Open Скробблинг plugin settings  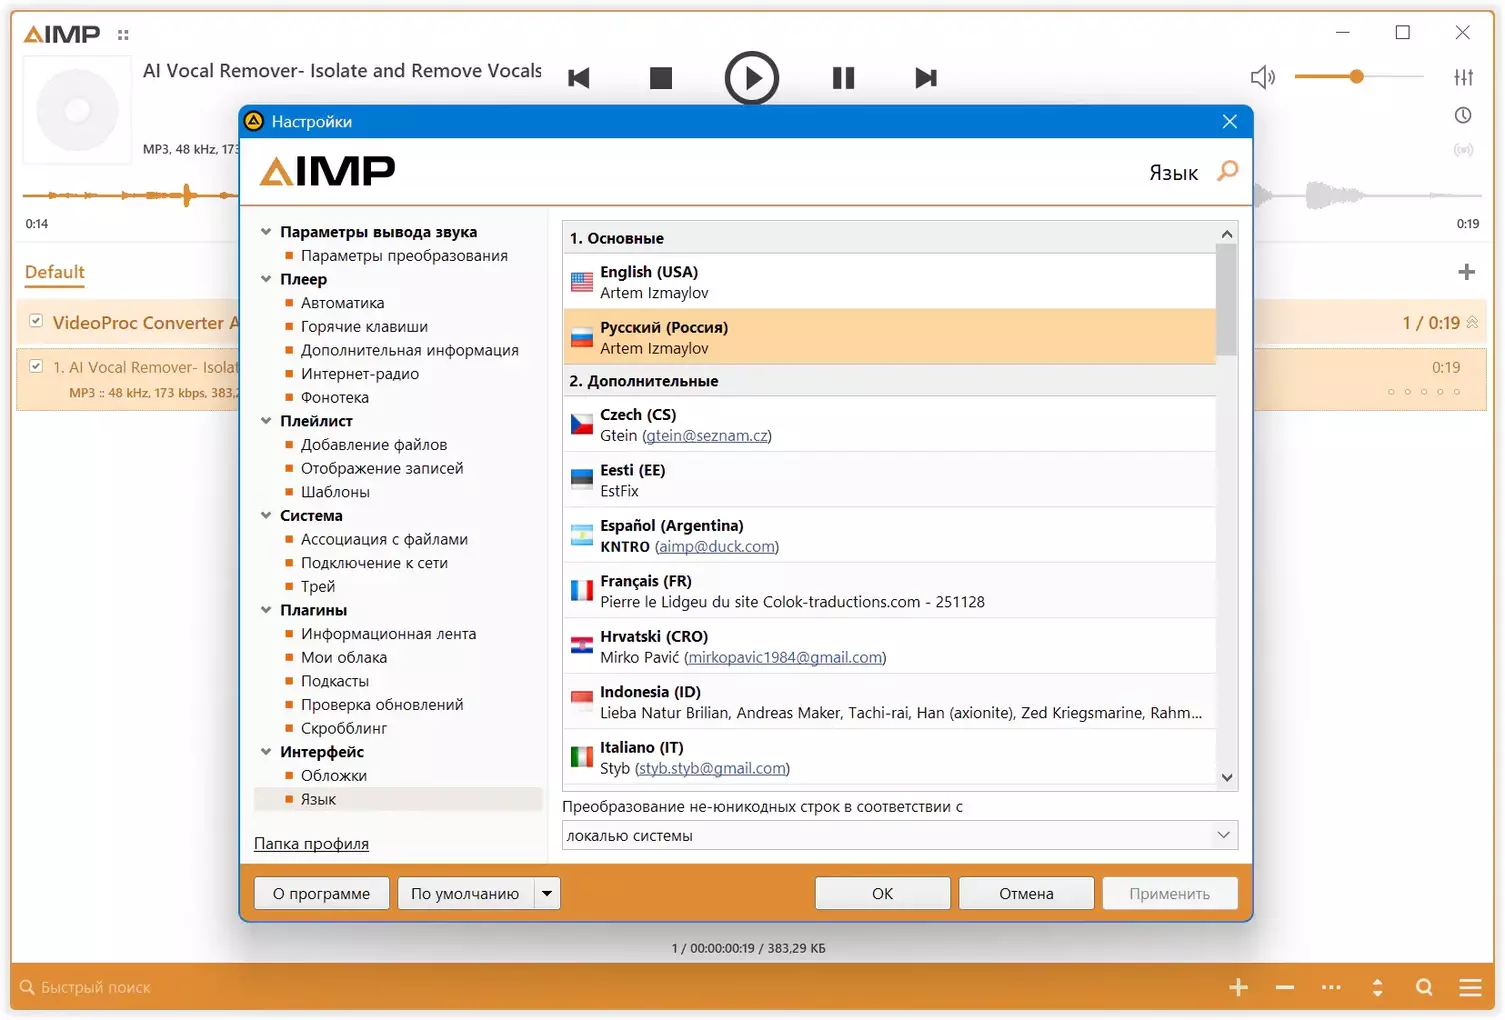[344, 728]
